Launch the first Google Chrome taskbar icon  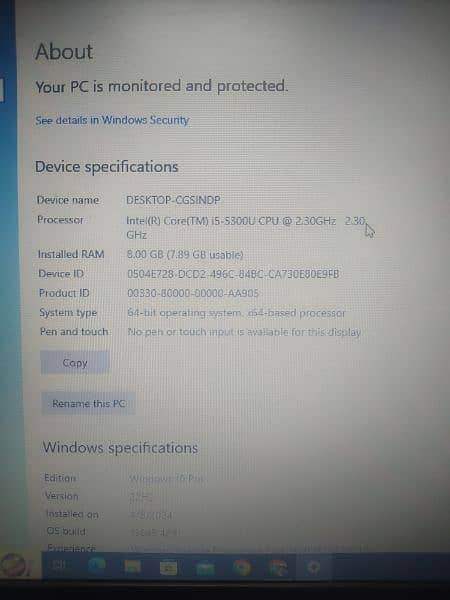[241, 567]
